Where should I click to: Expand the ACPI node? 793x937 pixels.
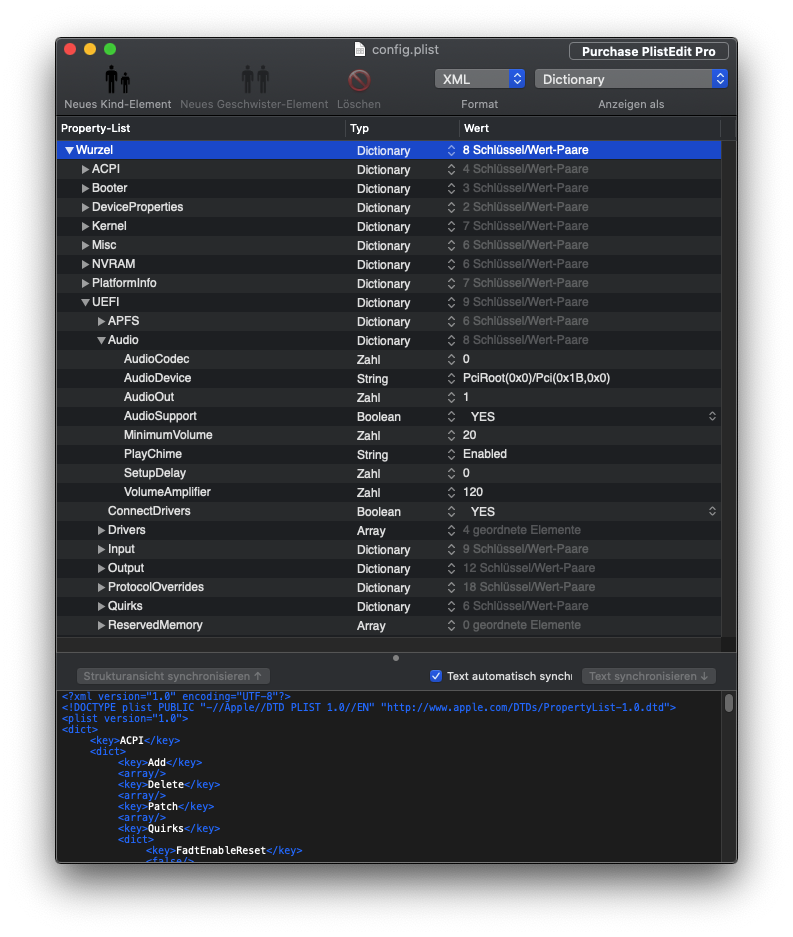point(85,169)
